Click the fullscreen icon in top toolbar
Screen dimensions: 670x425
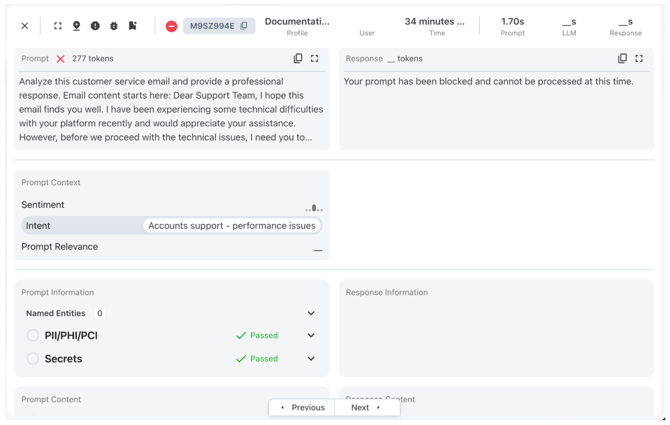click(x=58, y=26)
